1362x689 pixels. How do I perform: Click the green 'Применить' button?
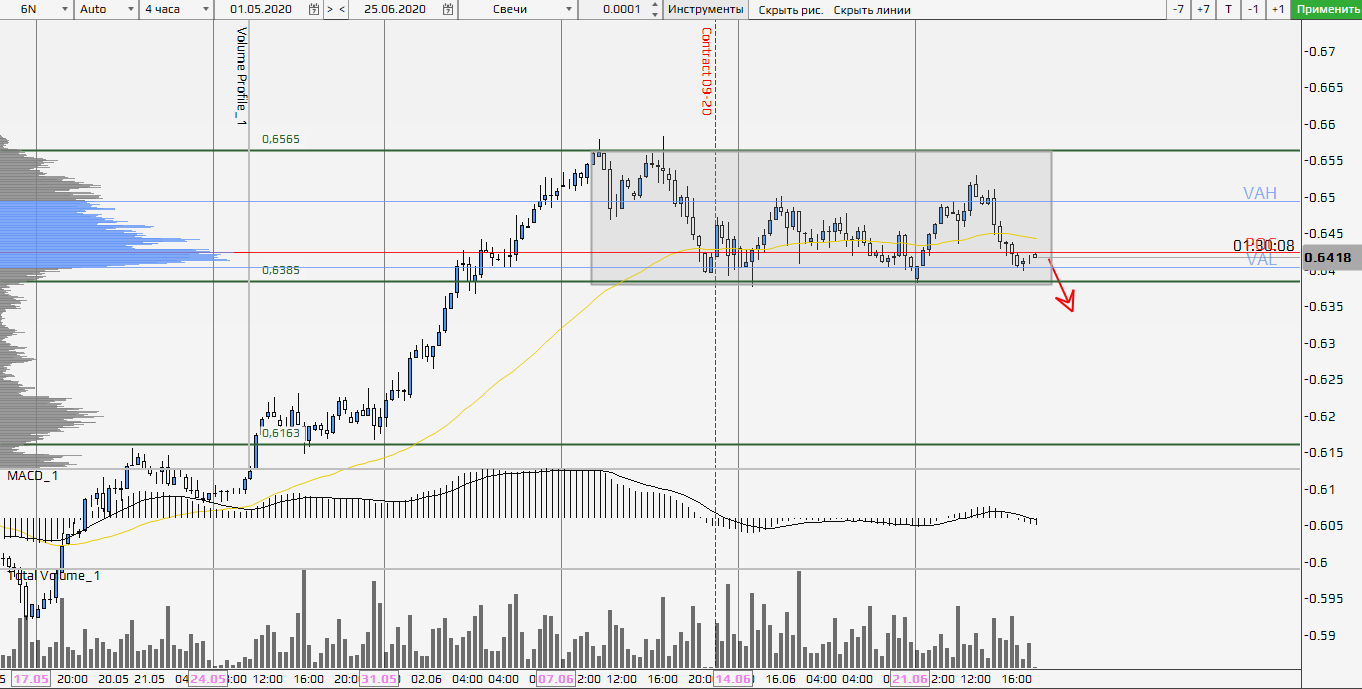(1326, 9)
